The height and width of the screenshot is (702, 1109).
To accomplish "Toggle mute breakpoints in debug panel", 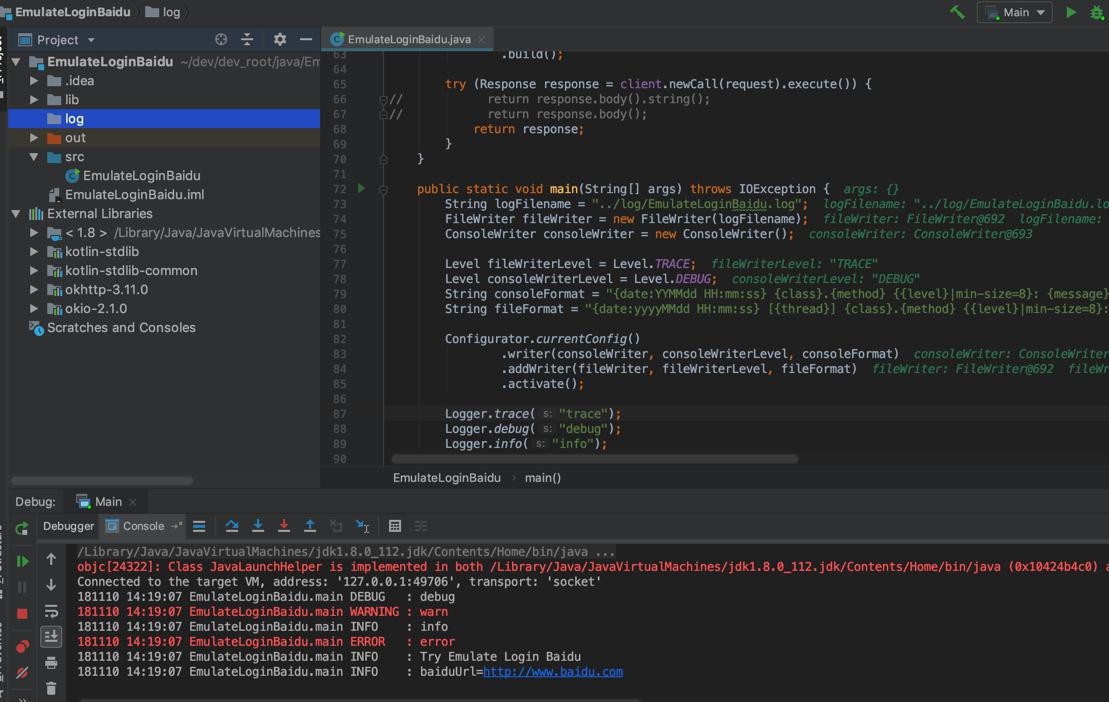I will click(22, 673).
